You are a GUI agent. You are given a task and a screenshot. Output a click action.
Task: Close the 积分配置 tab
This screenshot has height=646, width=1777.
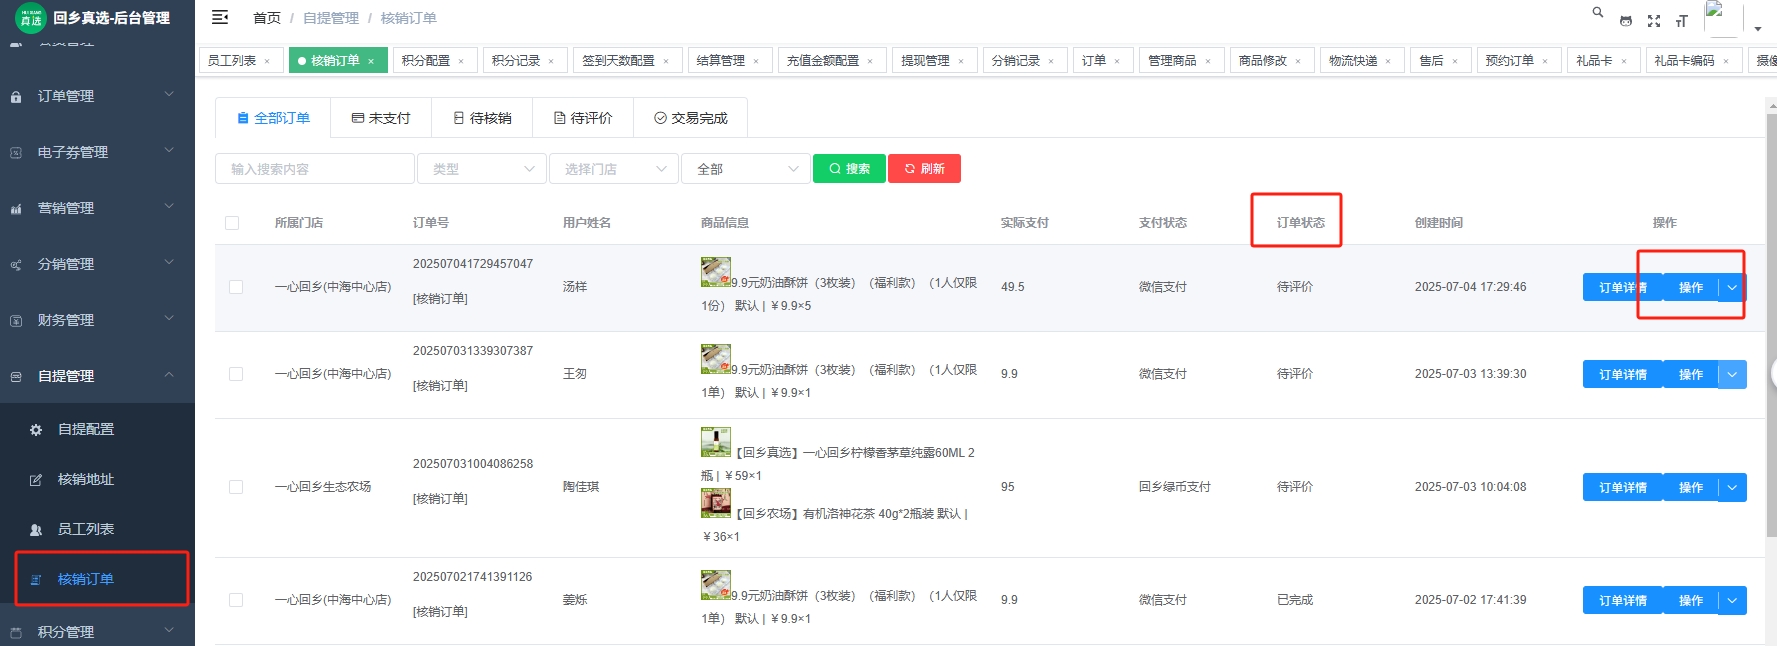click(x=461, y=61)
